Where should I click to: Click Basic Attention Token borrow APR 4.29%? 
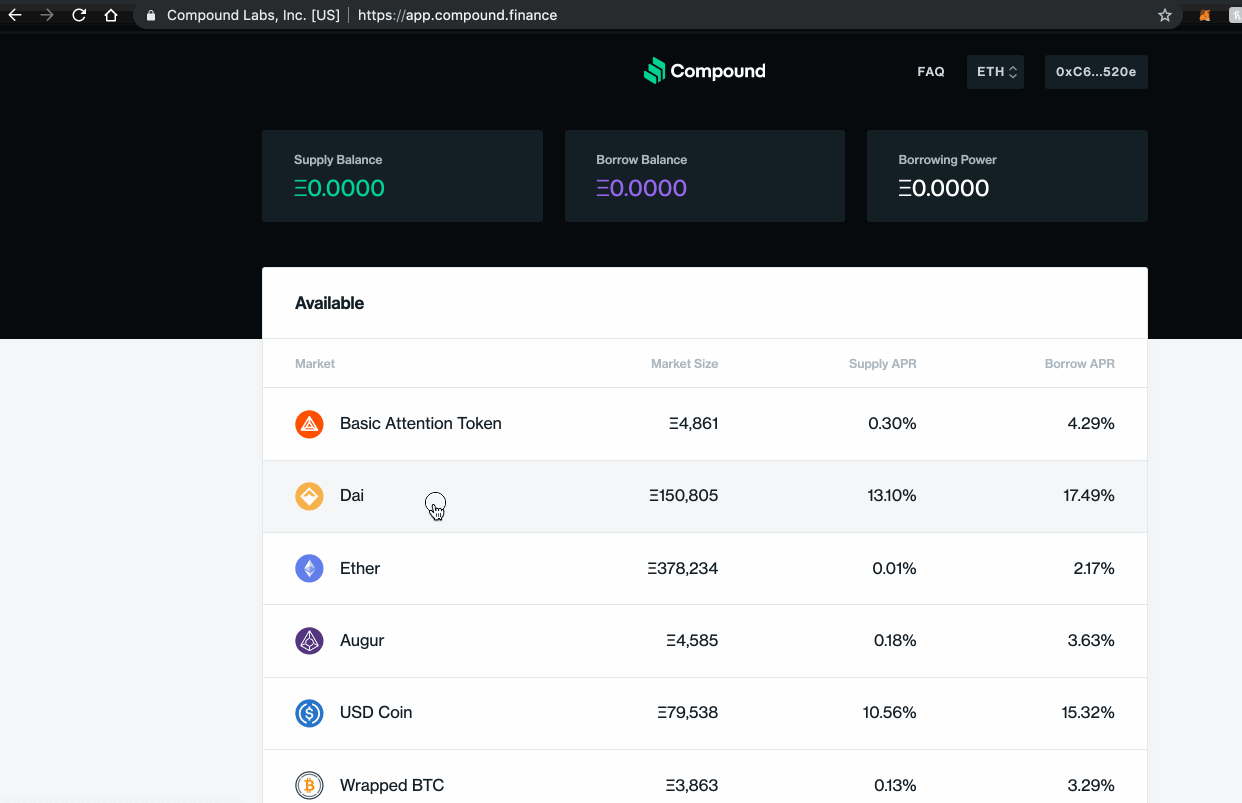[x=1091, y=424]
